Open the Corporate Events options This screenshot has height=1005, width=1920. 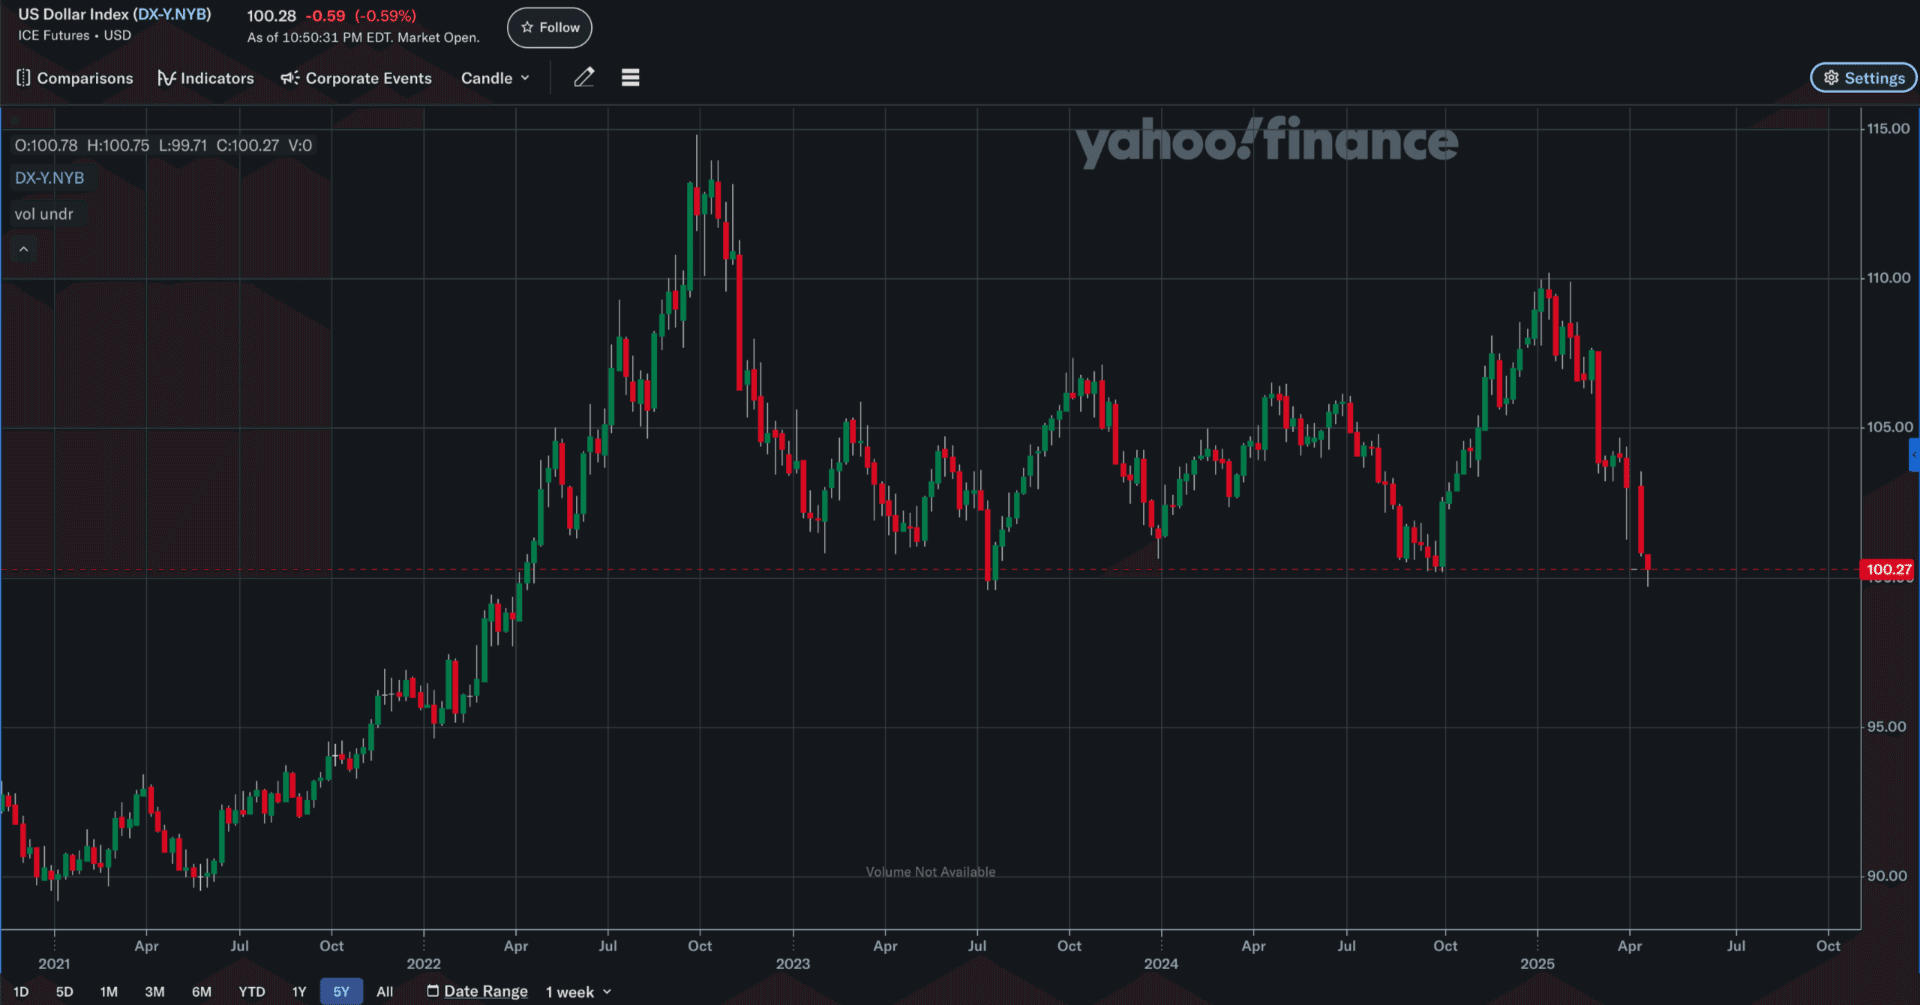355,78
